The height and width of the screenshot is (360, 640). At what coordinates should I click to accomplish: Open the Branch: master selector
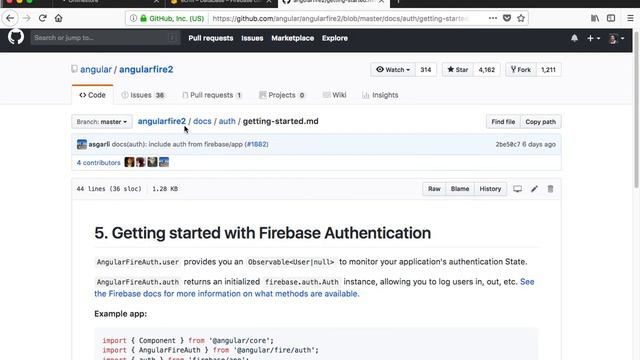(102, 122)
